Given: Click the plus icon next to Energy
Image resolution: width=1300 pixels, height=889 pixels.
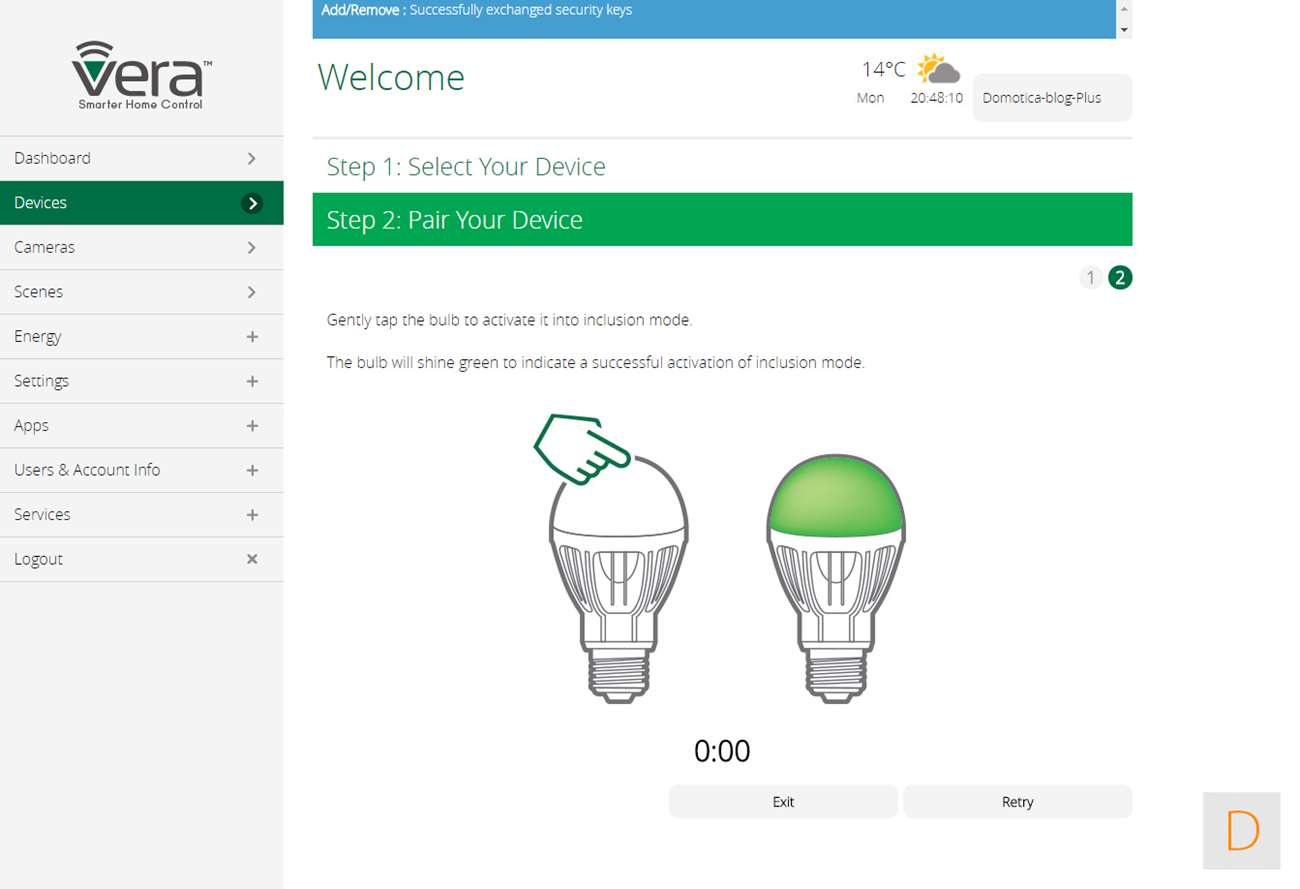Looking at the screenshot, I should coord(252,337).
